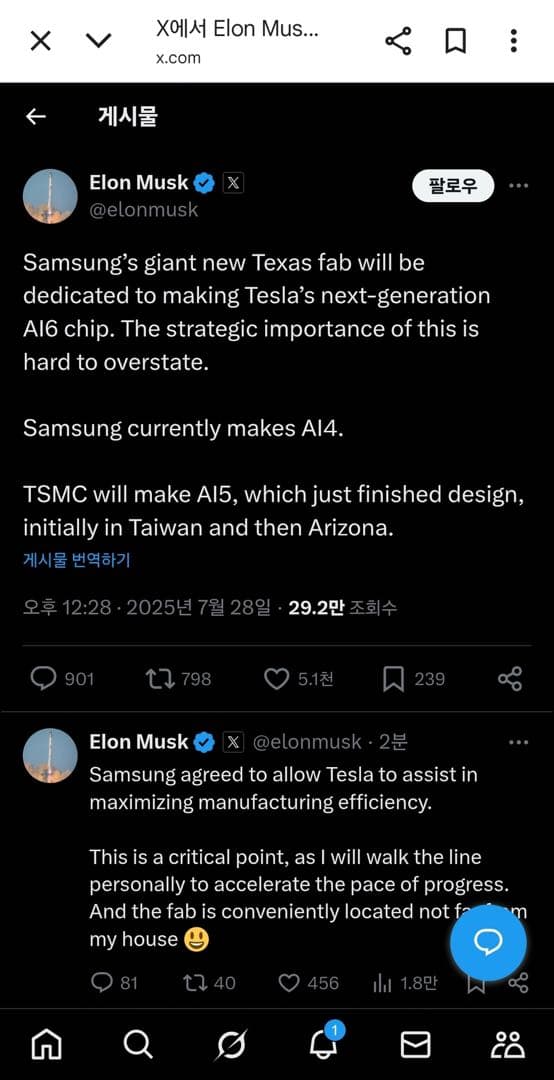The width and height of the screenshot is (554, 1080).
Task: Open Elon Musk's profile avatar on main post
Action: (x=50, y=196)
